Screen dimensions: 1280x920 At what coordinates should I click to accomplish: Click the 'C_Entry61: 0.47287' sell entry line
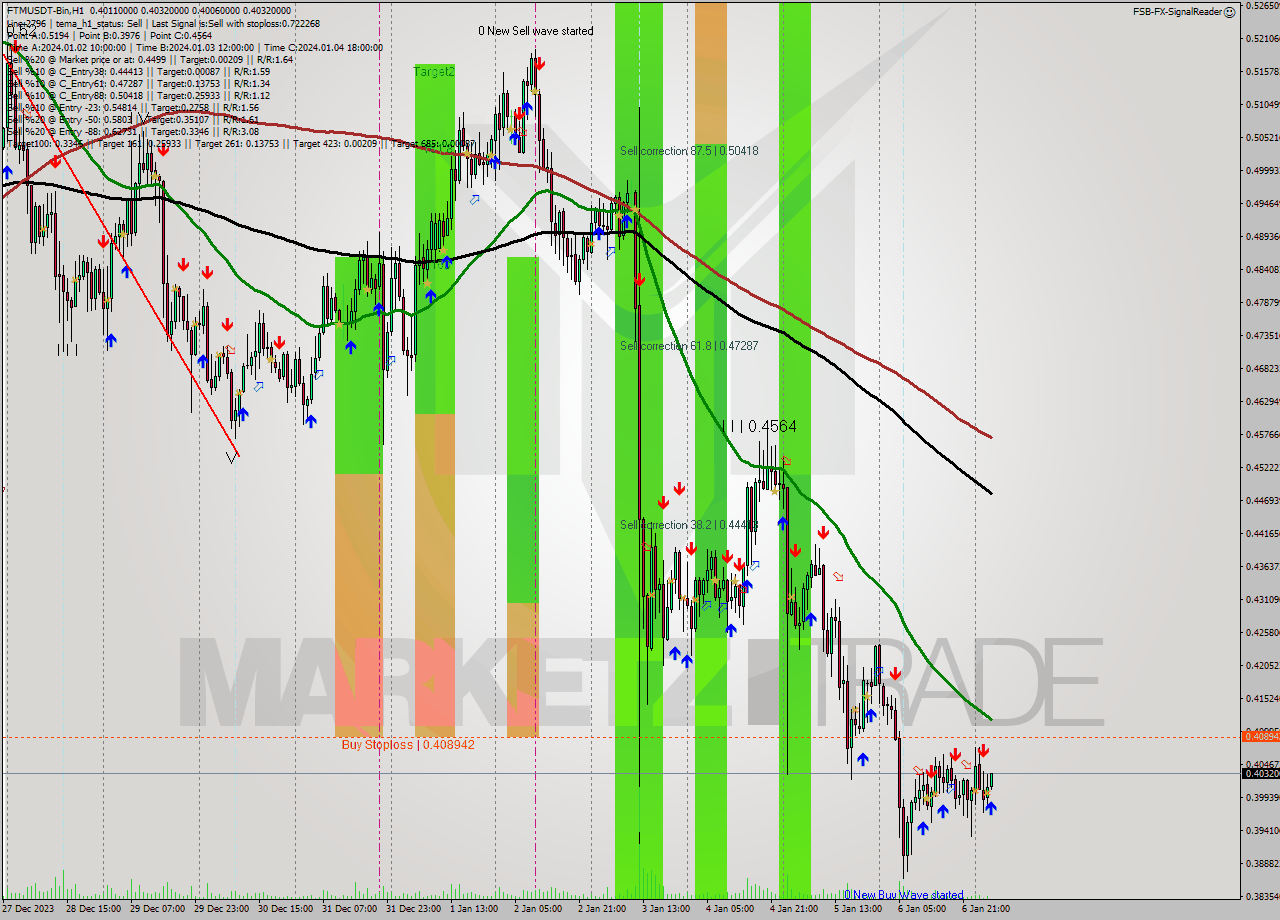click(x=138, y=83)
